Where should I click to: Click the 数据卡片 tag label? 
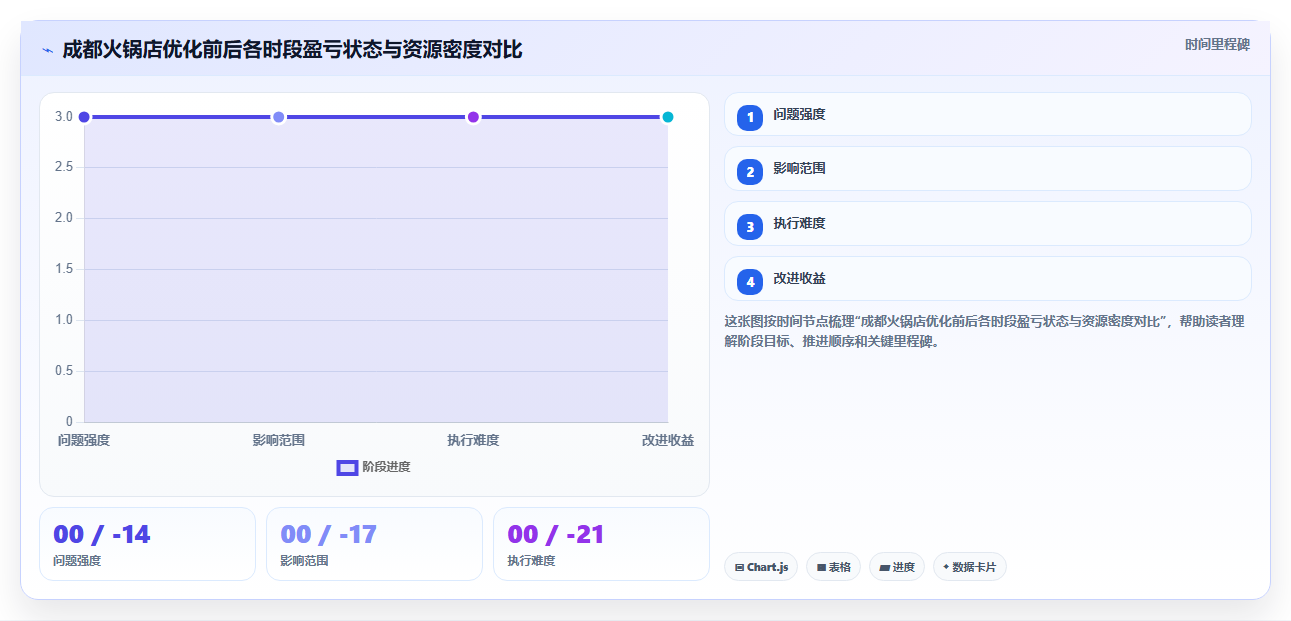pyautogui.click(x=974, y=567)
